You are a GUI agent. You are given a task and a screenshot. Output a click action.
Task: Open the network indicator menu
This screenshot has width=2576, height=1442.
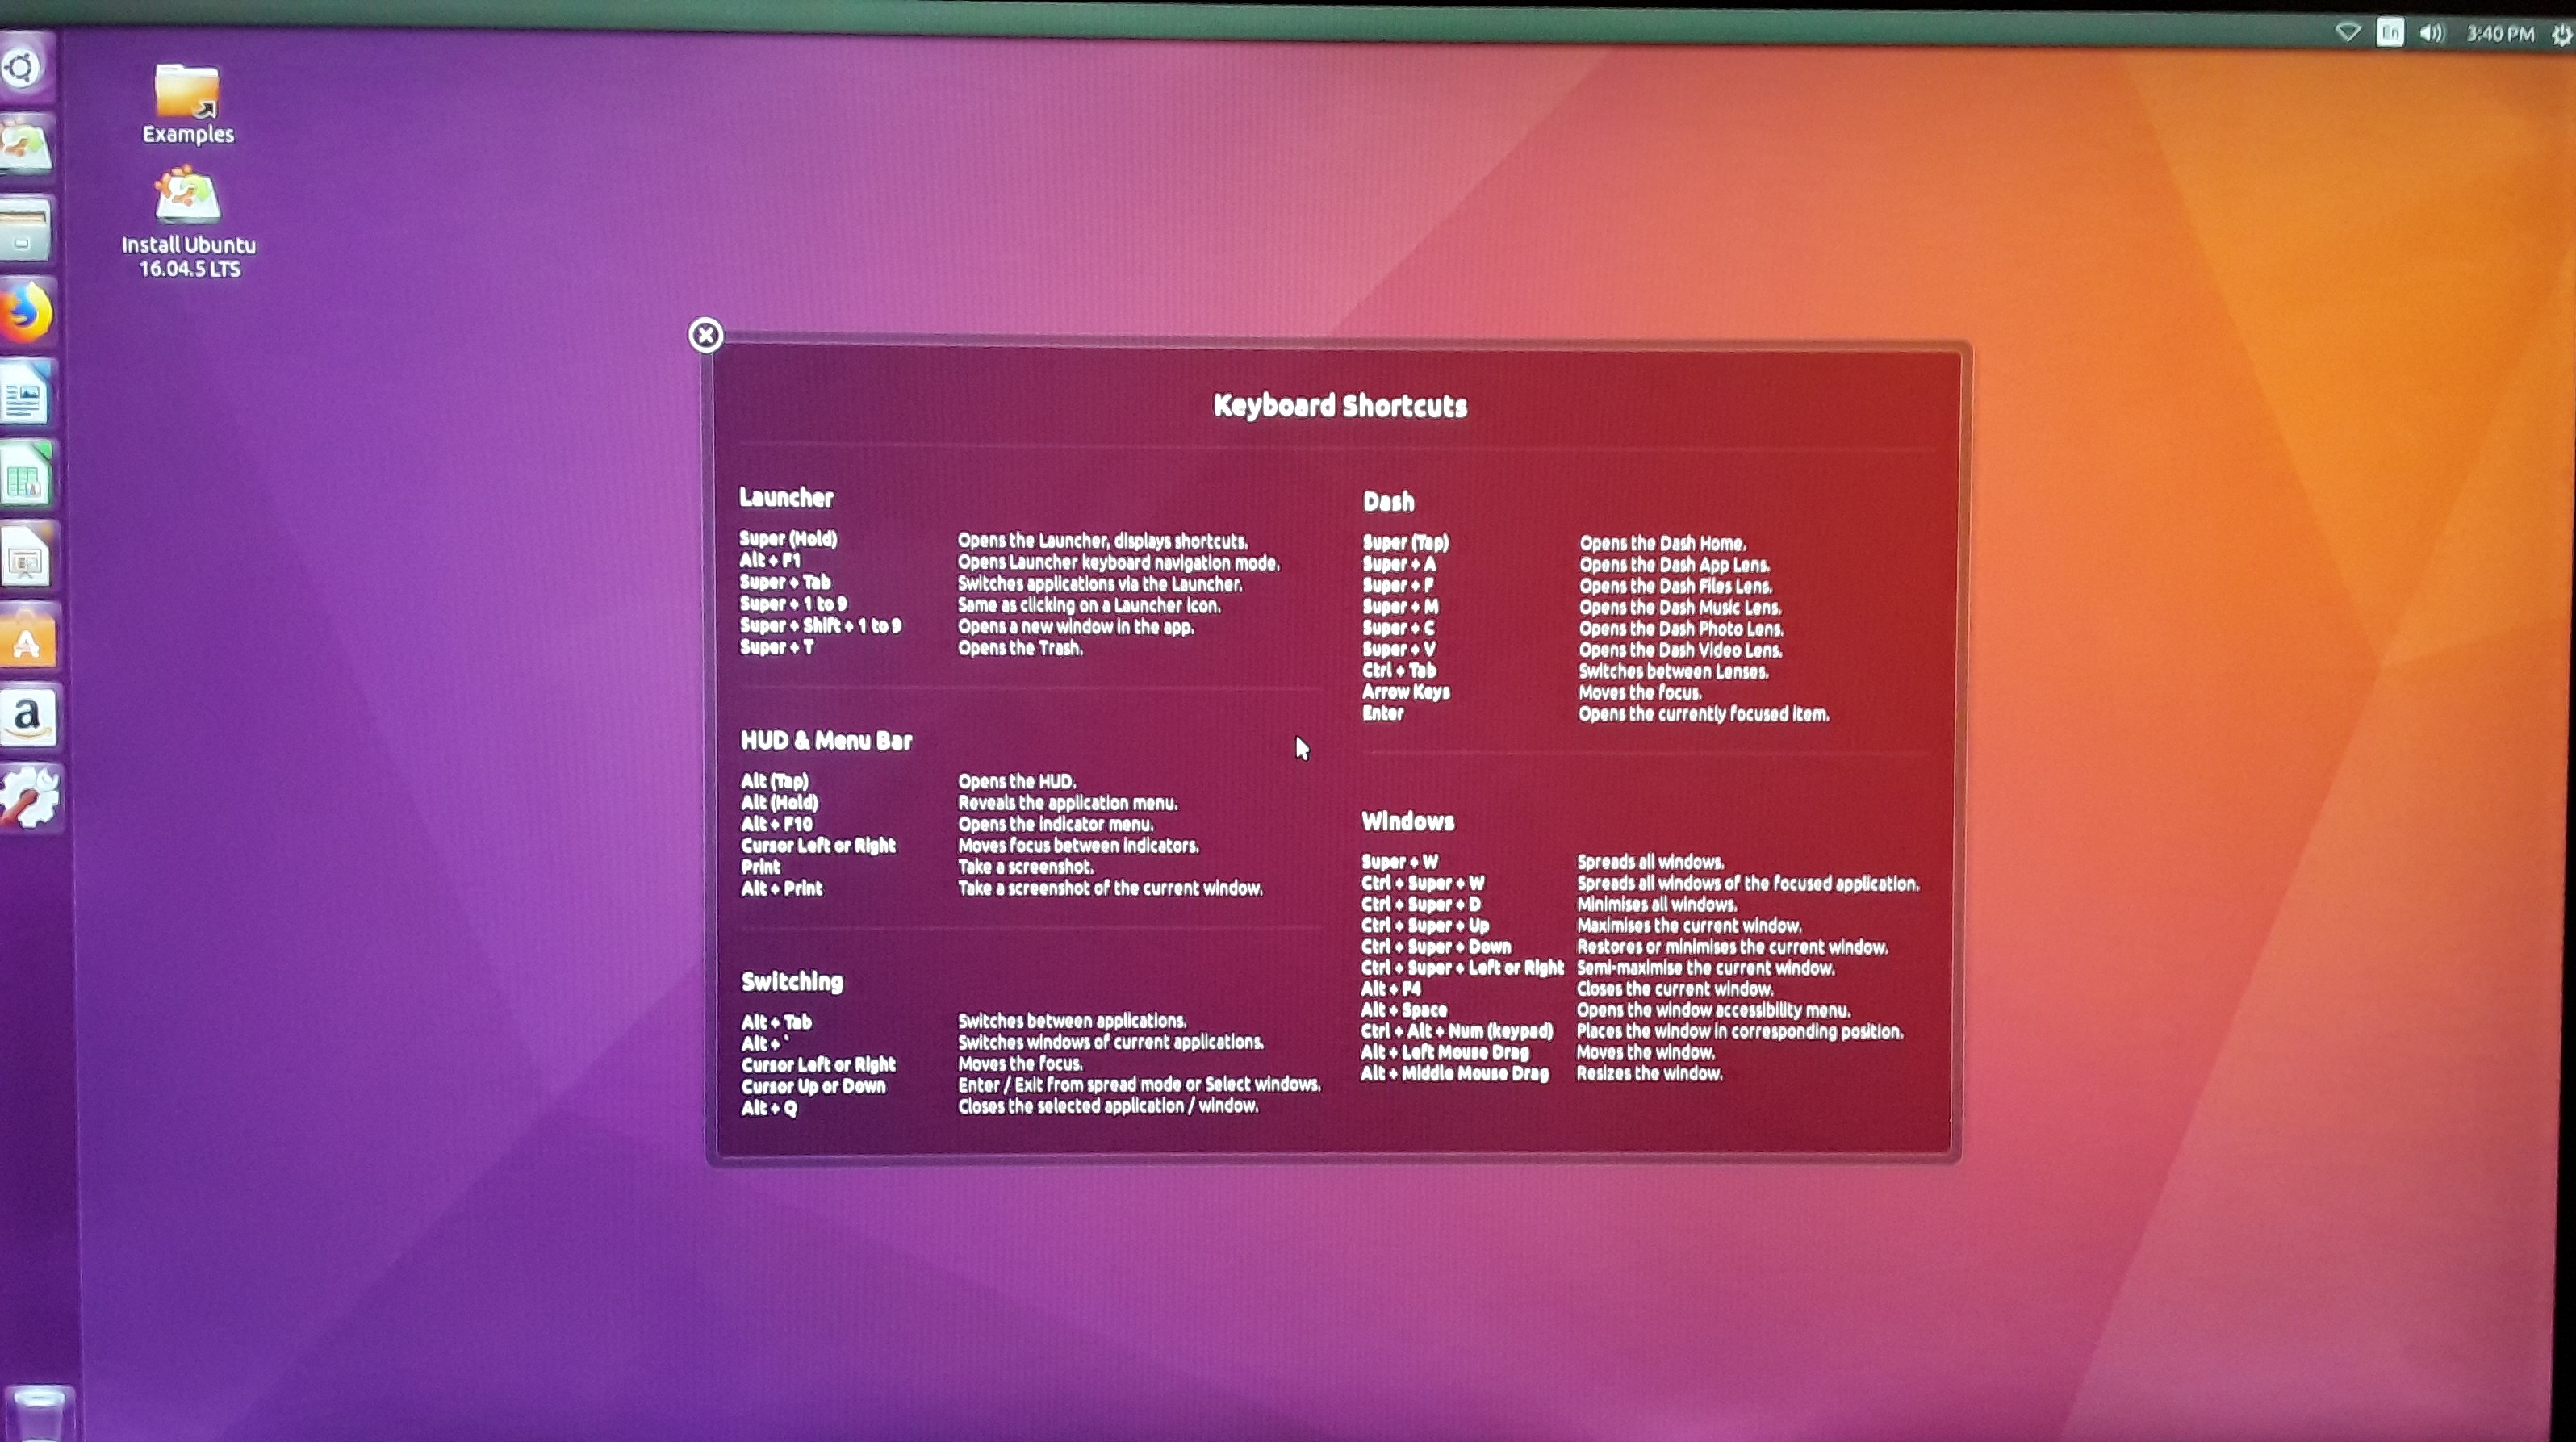pos(2347,33)
